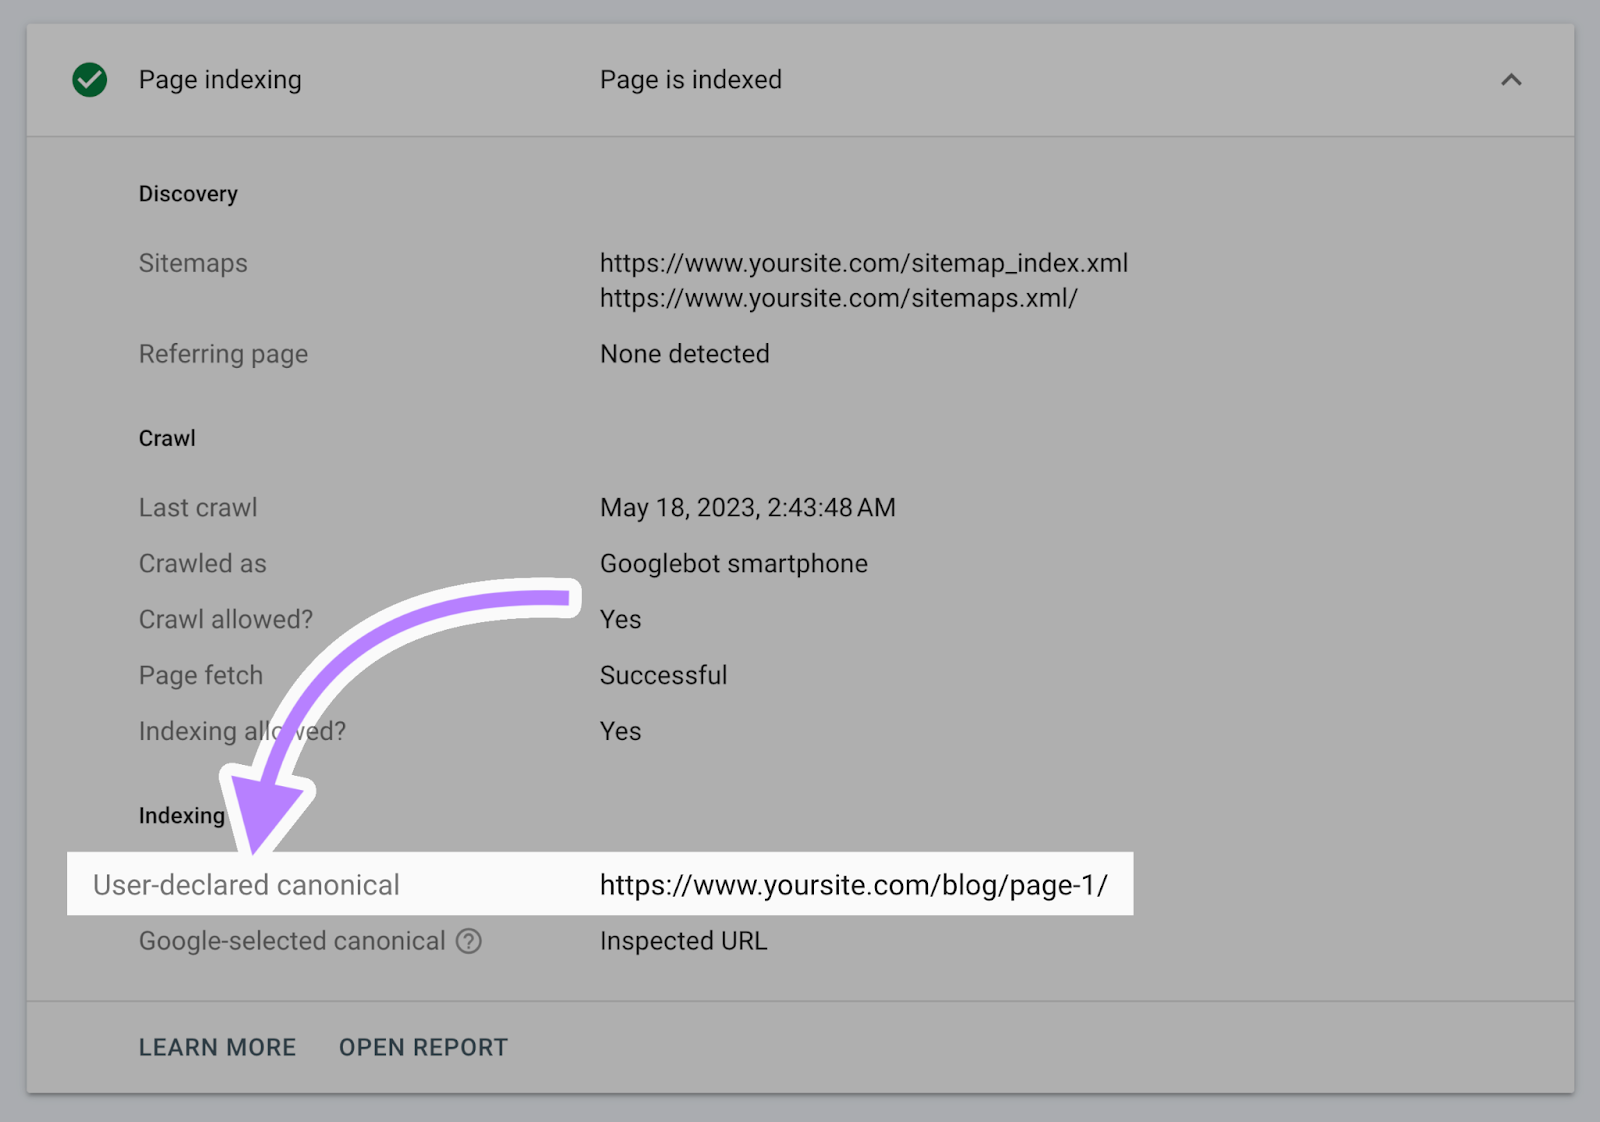This screenshot has width=1600, height=1122.
Task: Click the 'Page is indexed' status text
Action: coord(691,80)
